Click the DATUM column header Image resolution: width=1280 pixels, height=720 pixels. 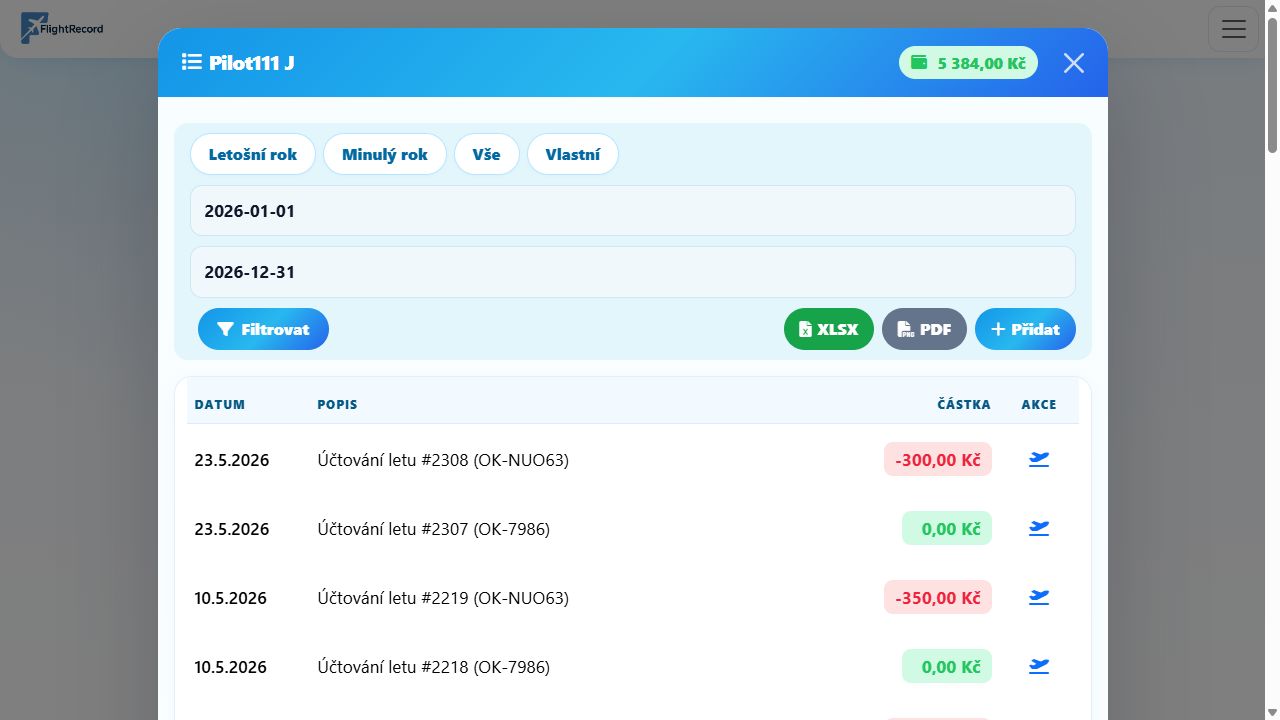(x=220, y=405)
